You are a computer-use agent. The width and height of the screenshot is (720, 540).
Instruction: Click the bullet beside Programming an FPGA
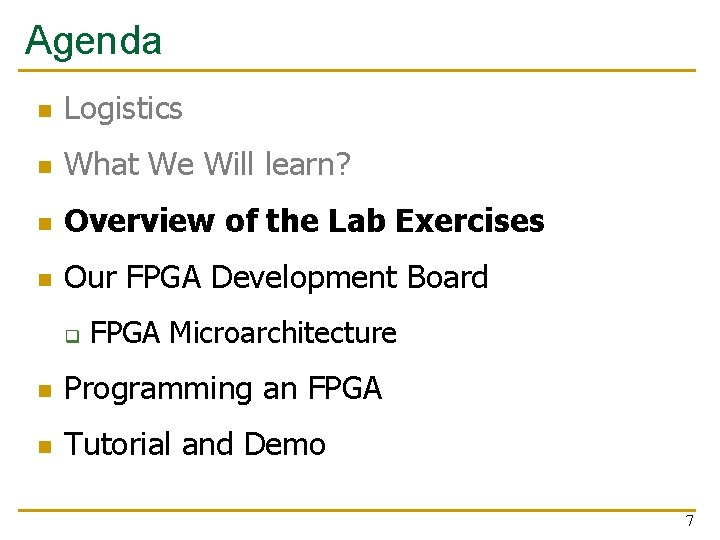tap(42, 390)
